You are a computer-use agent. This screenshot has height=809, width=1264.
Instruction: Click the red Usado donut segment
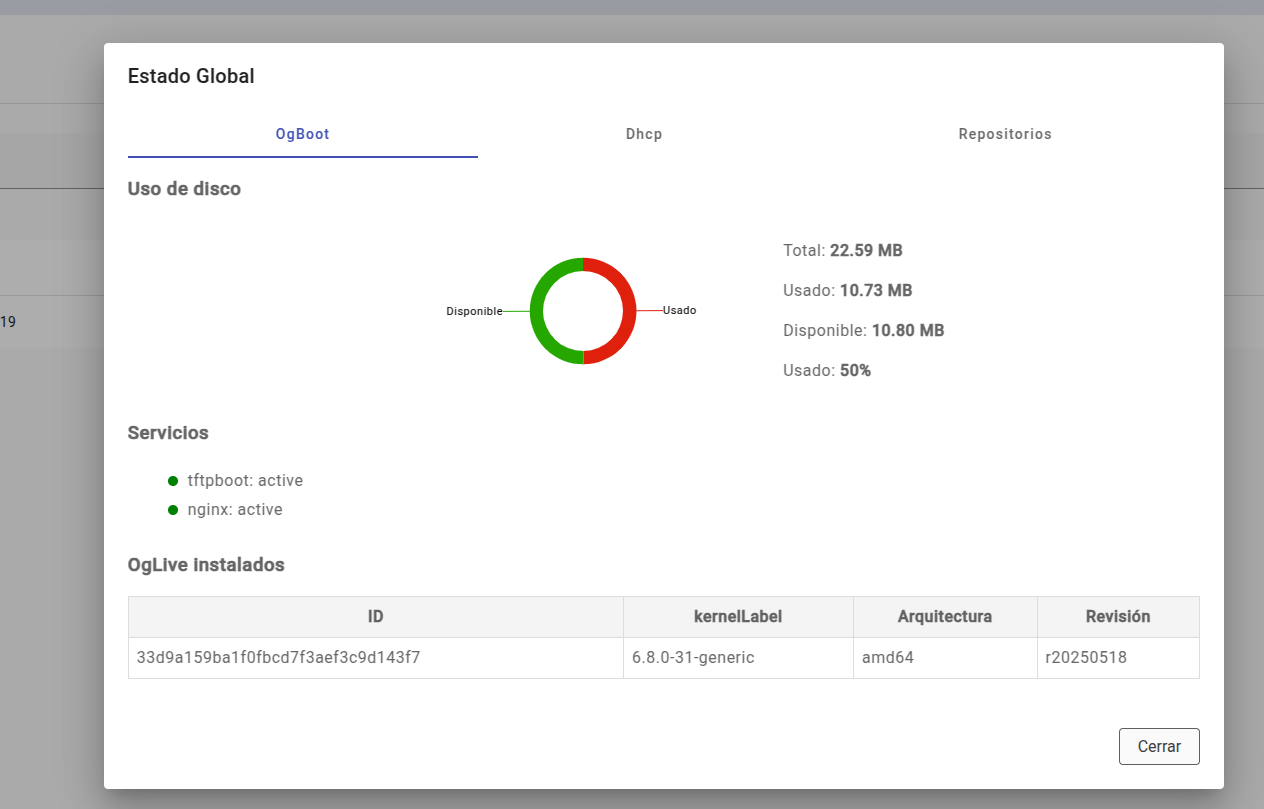click(x=629, y=311)
